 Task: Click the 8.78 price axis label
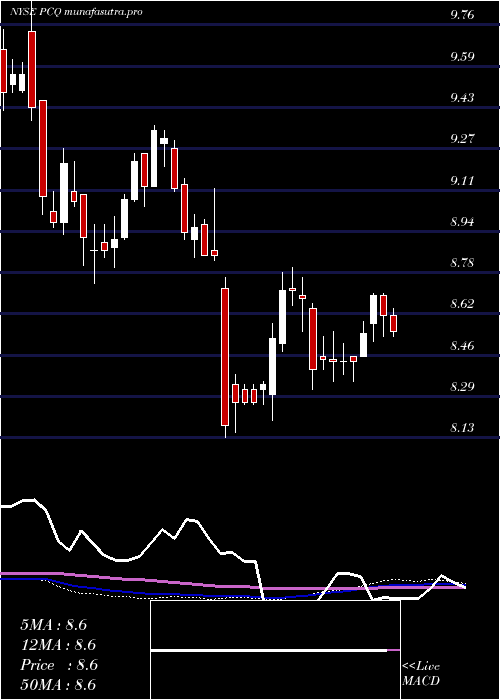click(462, 263)
